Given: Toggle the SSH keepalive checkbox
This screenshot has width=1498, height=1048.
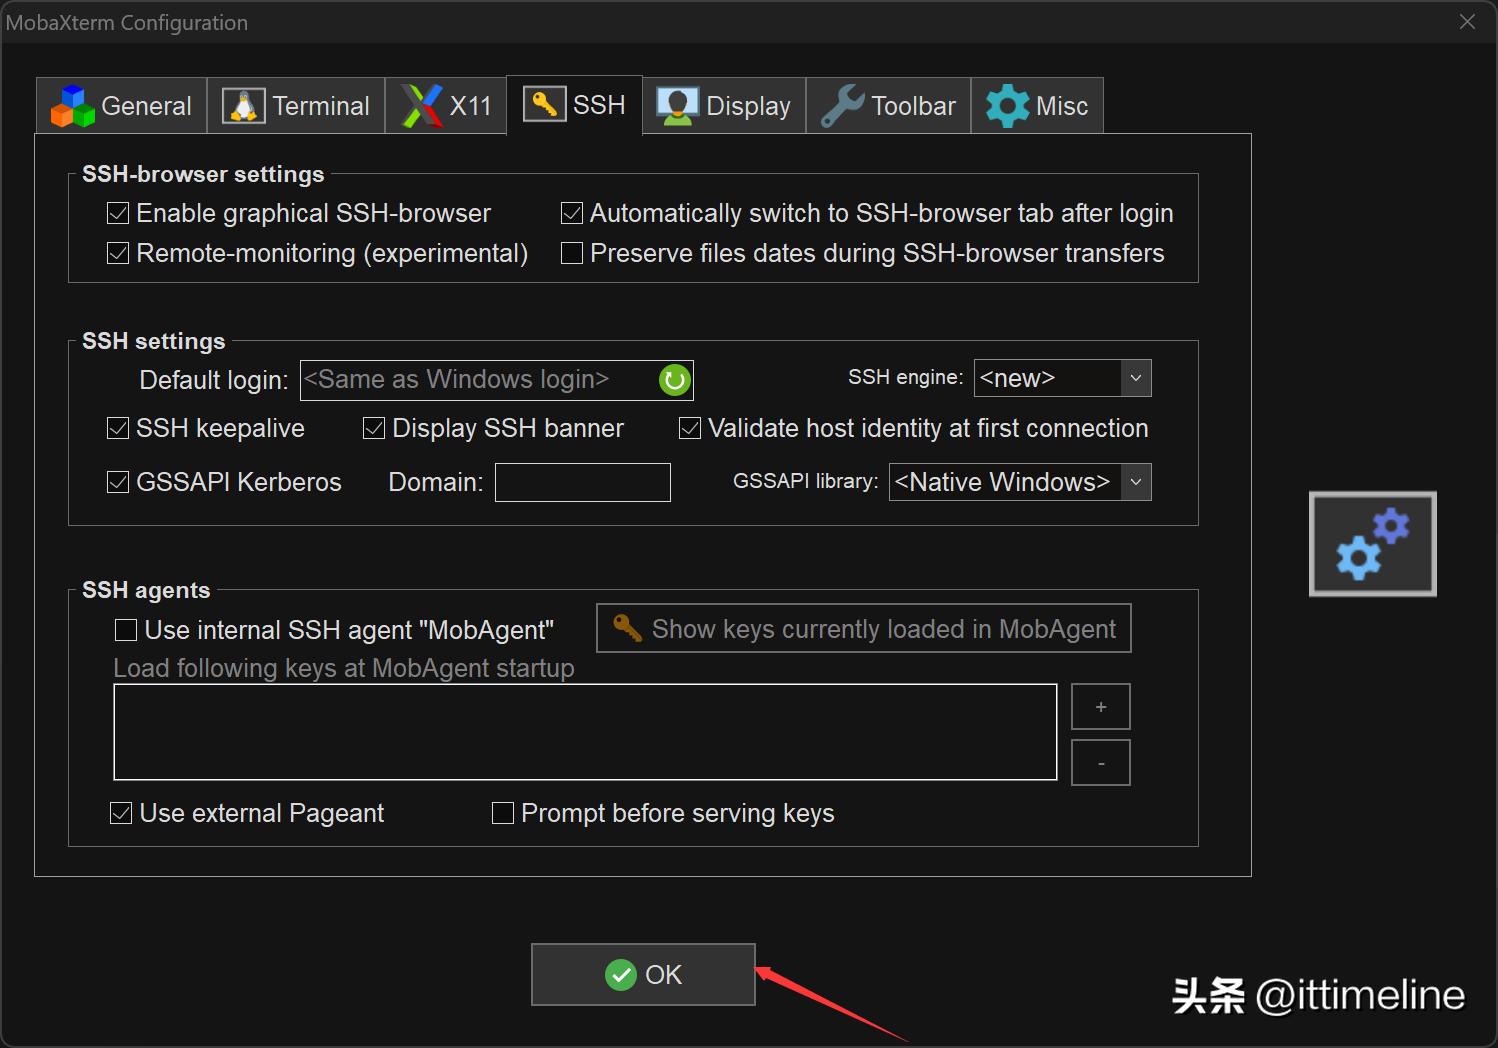Looking at the screenshot, I should click(x=118, y=428).
